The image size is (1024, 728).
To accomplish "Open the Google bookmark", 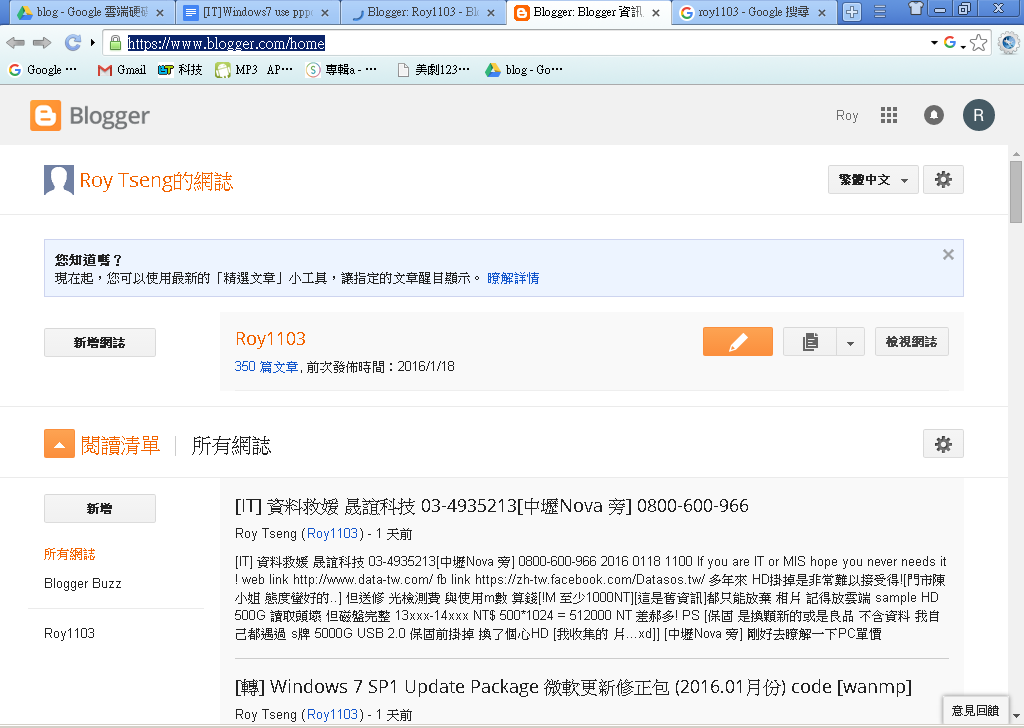I will point(42,70).
